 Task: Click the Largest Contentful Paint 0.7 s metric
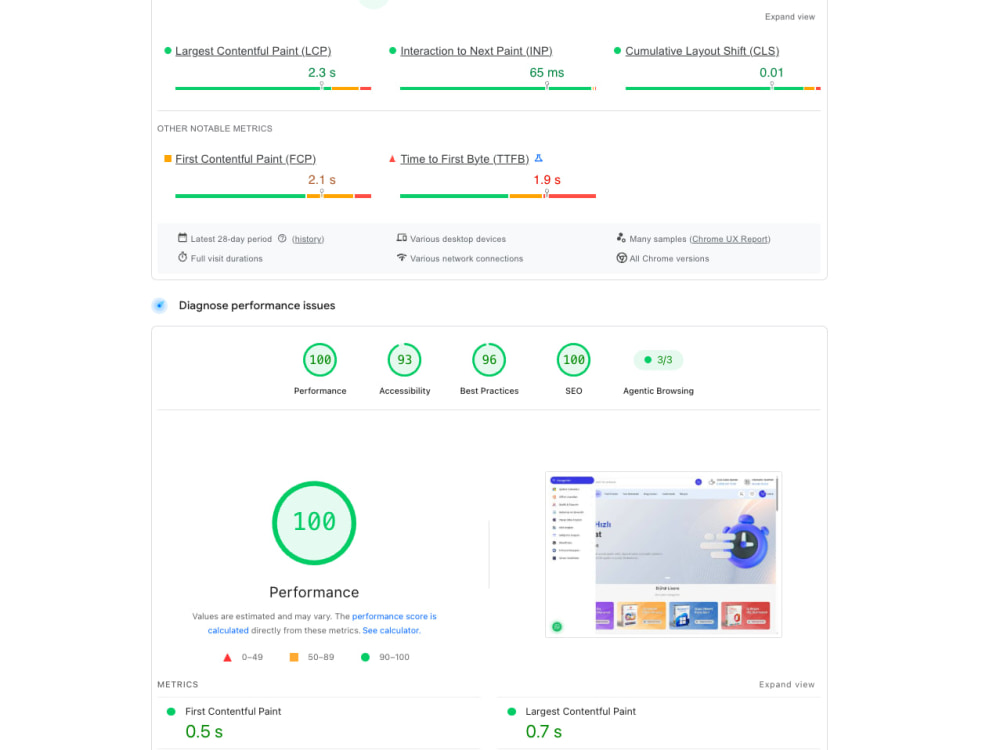pos(659,723)
